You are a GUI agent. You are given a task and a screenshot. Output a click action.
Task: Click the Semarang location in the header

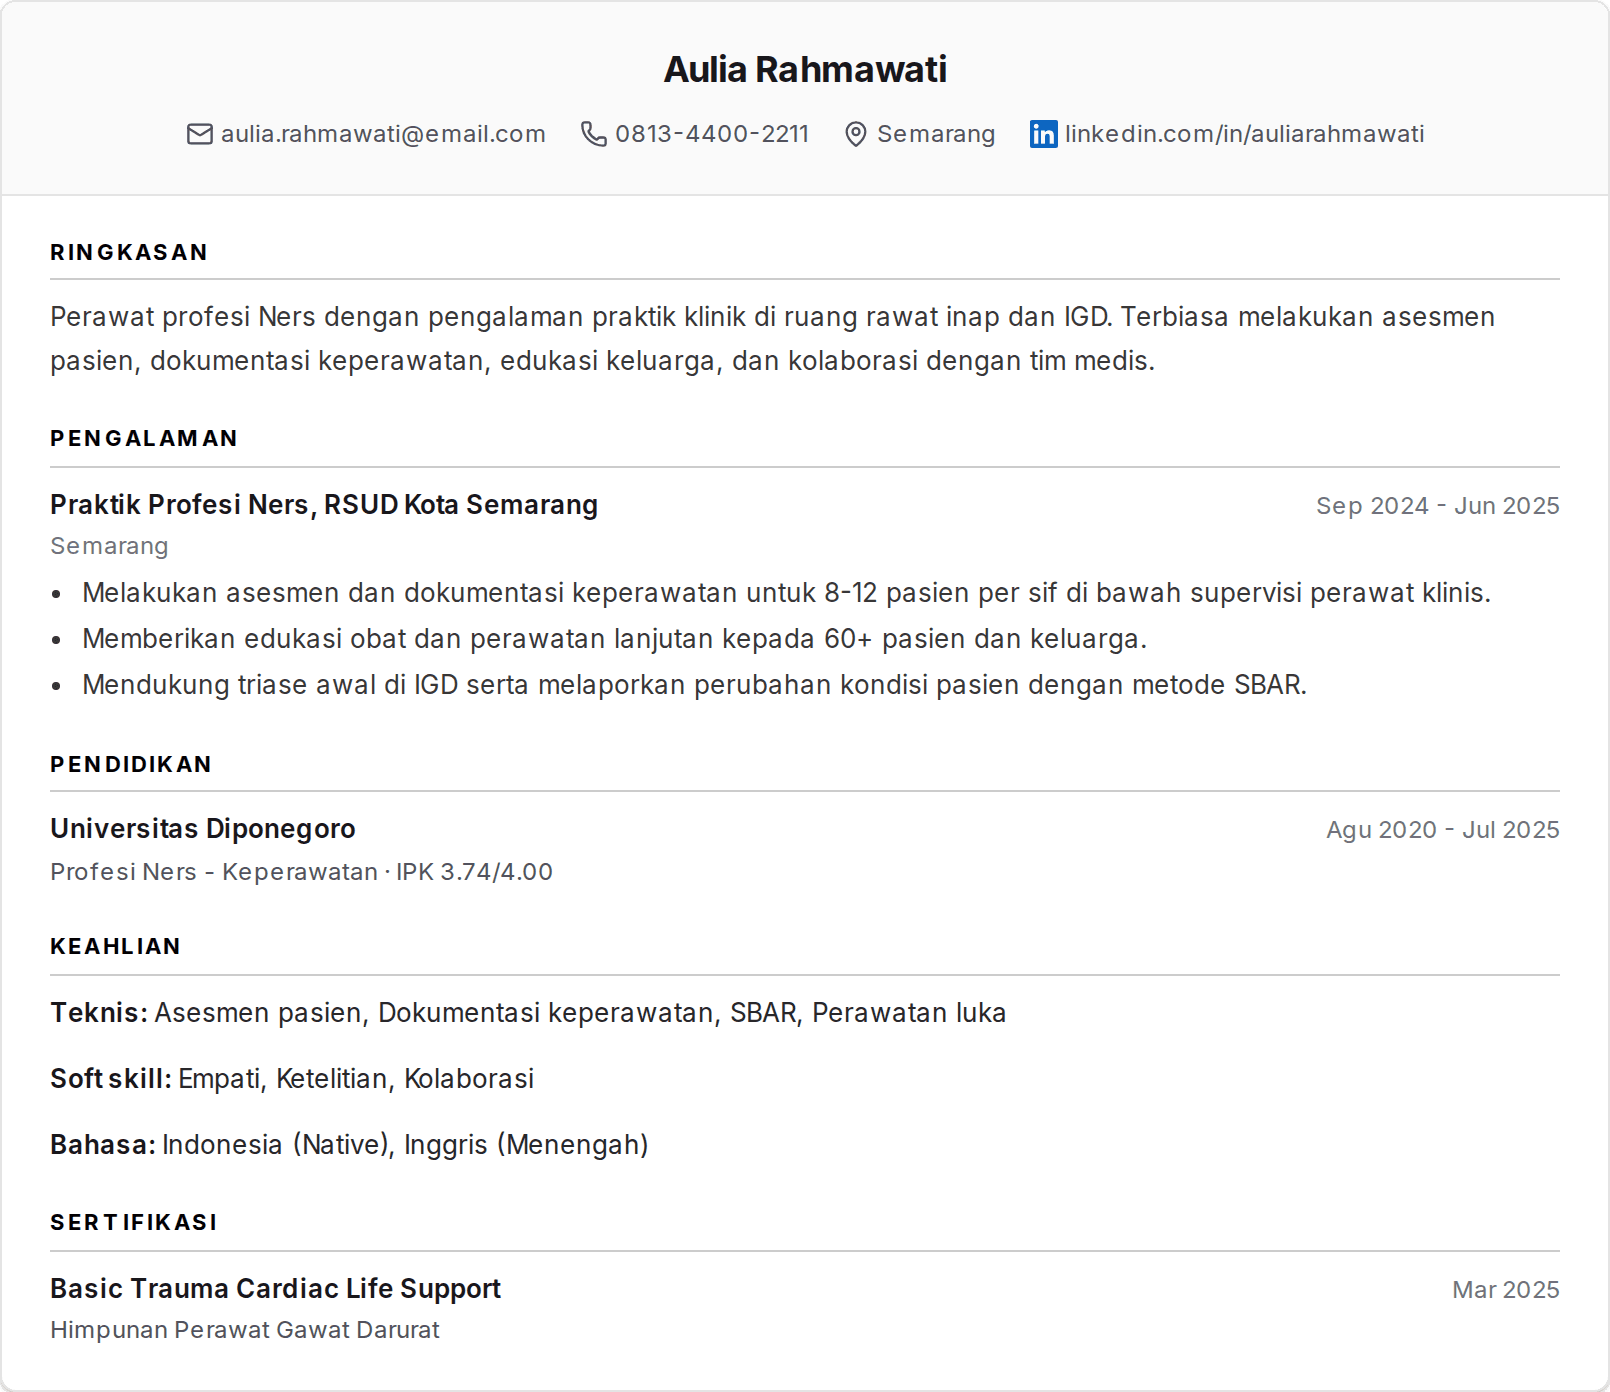[936, 134]
